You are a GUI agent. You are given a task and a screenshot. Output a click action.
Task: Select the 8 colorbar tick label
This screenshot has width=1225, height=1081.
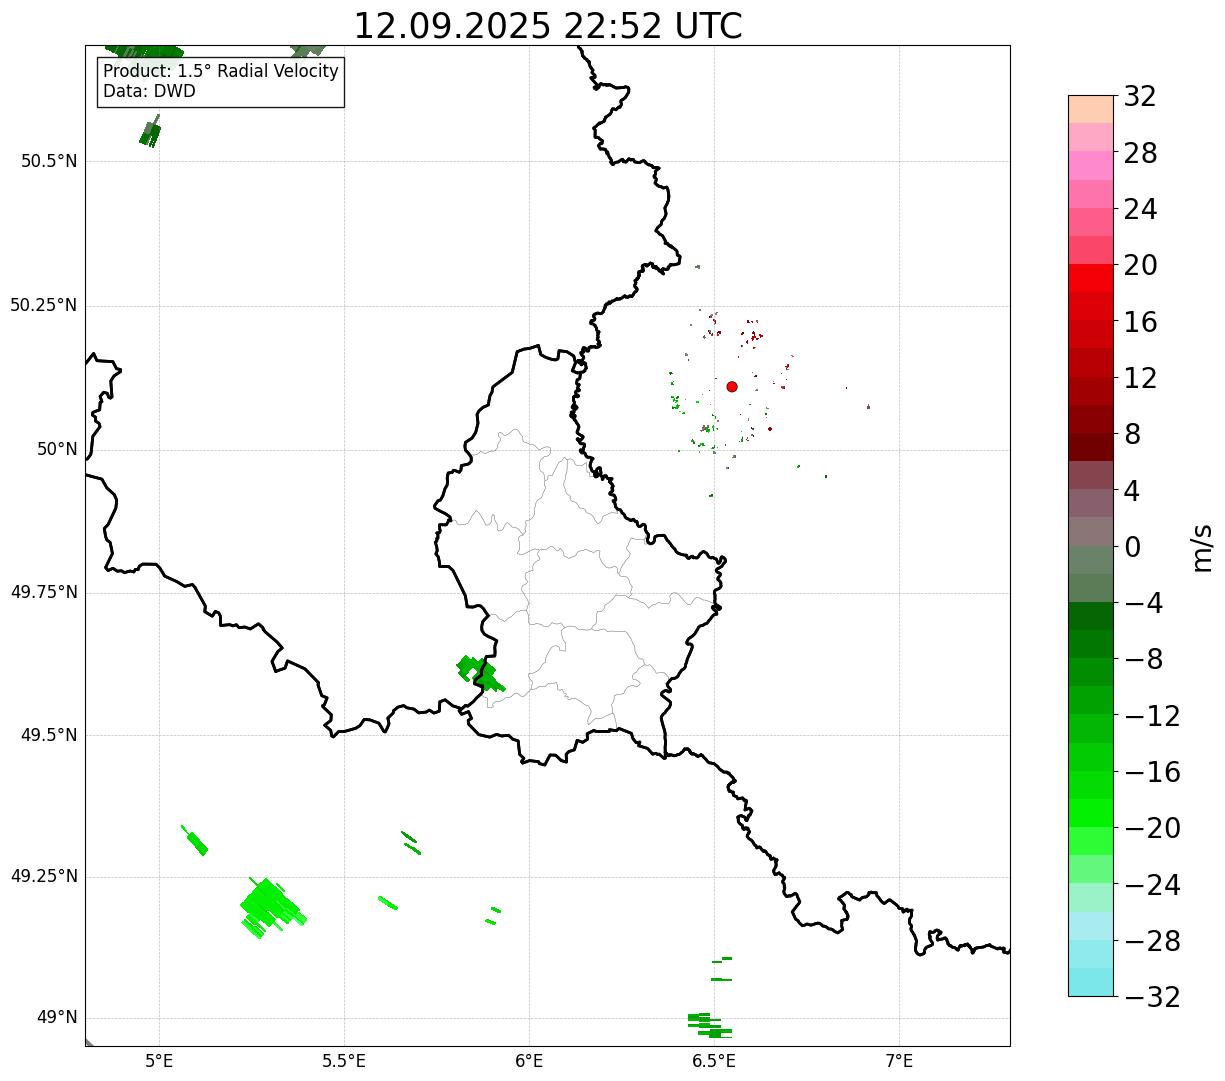[x=1132, y=434]
